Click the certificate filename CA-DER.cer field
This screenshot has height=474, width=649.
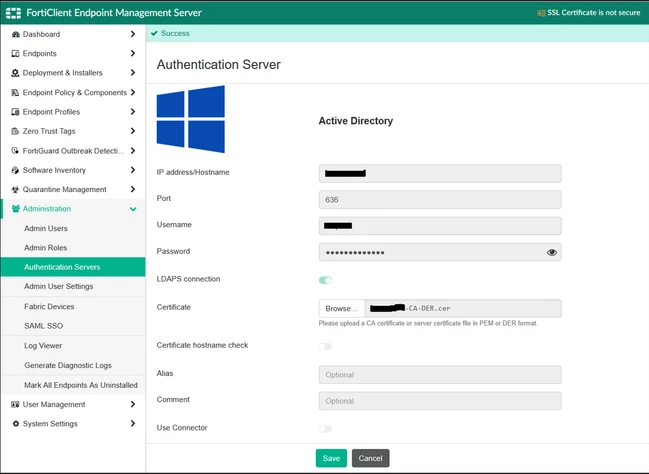pyautogui.click(x=463, y=308)
